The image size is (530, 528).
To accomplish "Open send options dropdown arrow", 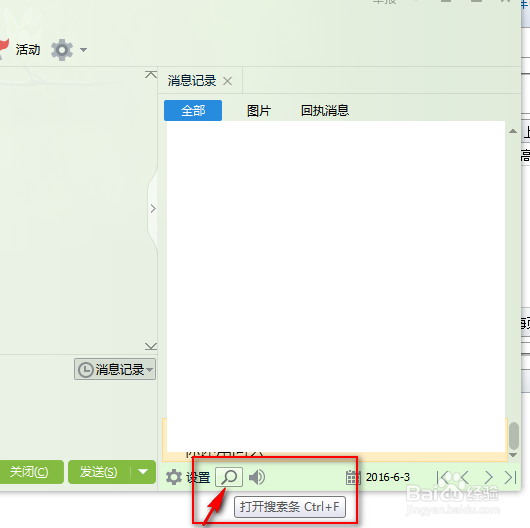I will (143, 472).
